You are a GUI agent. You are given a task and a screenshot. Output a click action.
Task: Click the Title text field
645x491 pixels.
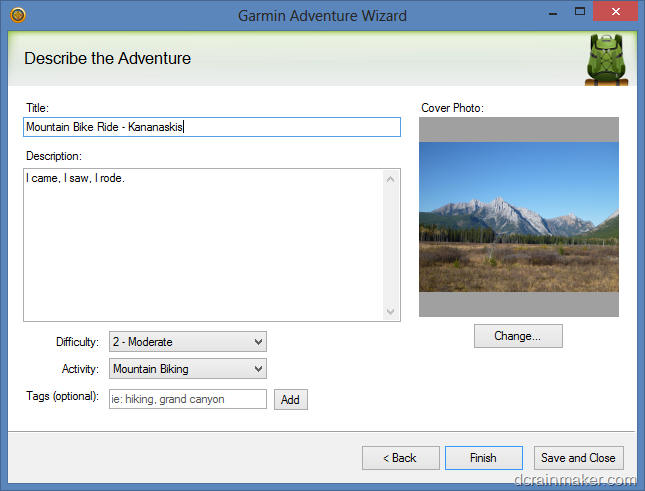[212, 127]
